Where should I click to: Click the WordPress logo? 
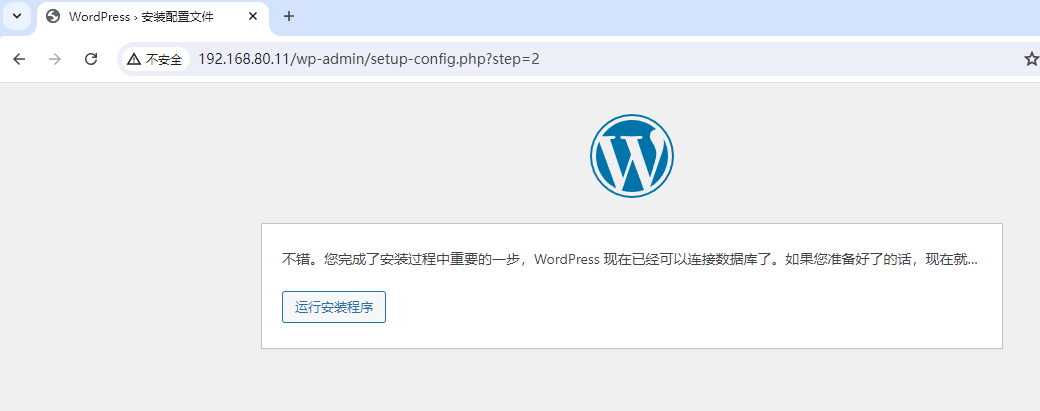point(631,156)
